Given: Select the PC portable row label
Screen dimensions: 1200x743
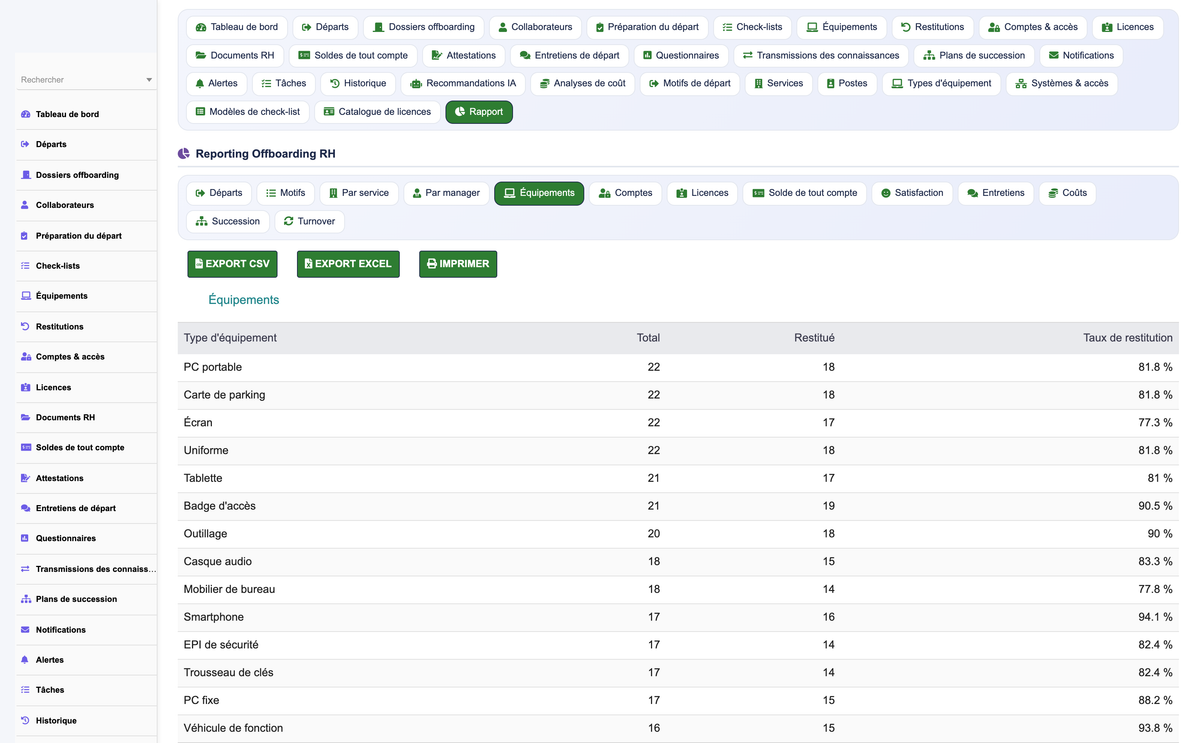Looking at the screenshot, I should (213, 367).
